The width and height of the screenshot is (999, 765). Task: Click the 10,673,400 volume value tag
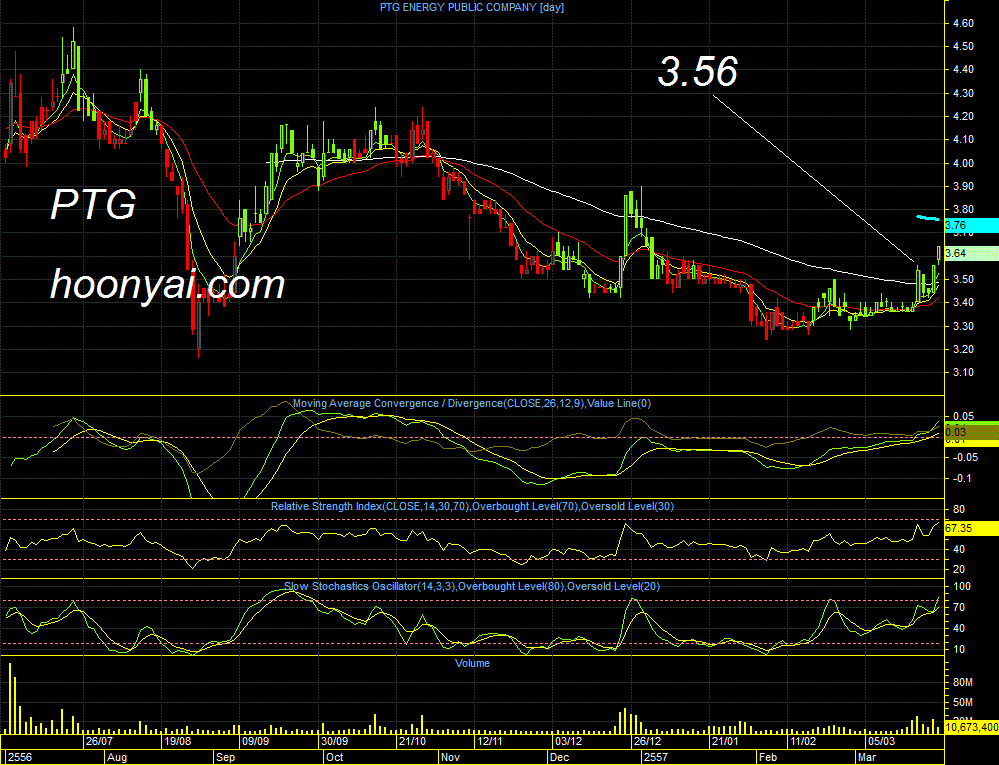pyautogui.click(x=971, y=727)
